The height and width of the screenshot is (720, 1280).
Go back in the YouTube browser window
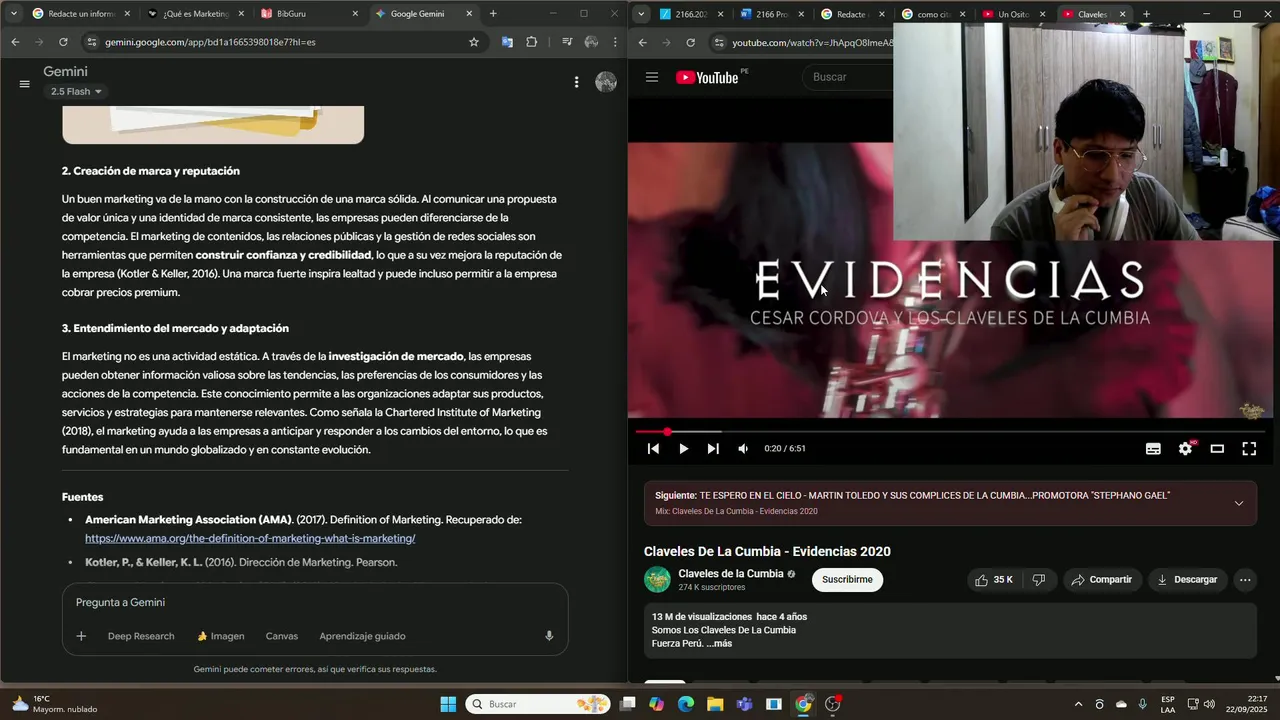642,42
